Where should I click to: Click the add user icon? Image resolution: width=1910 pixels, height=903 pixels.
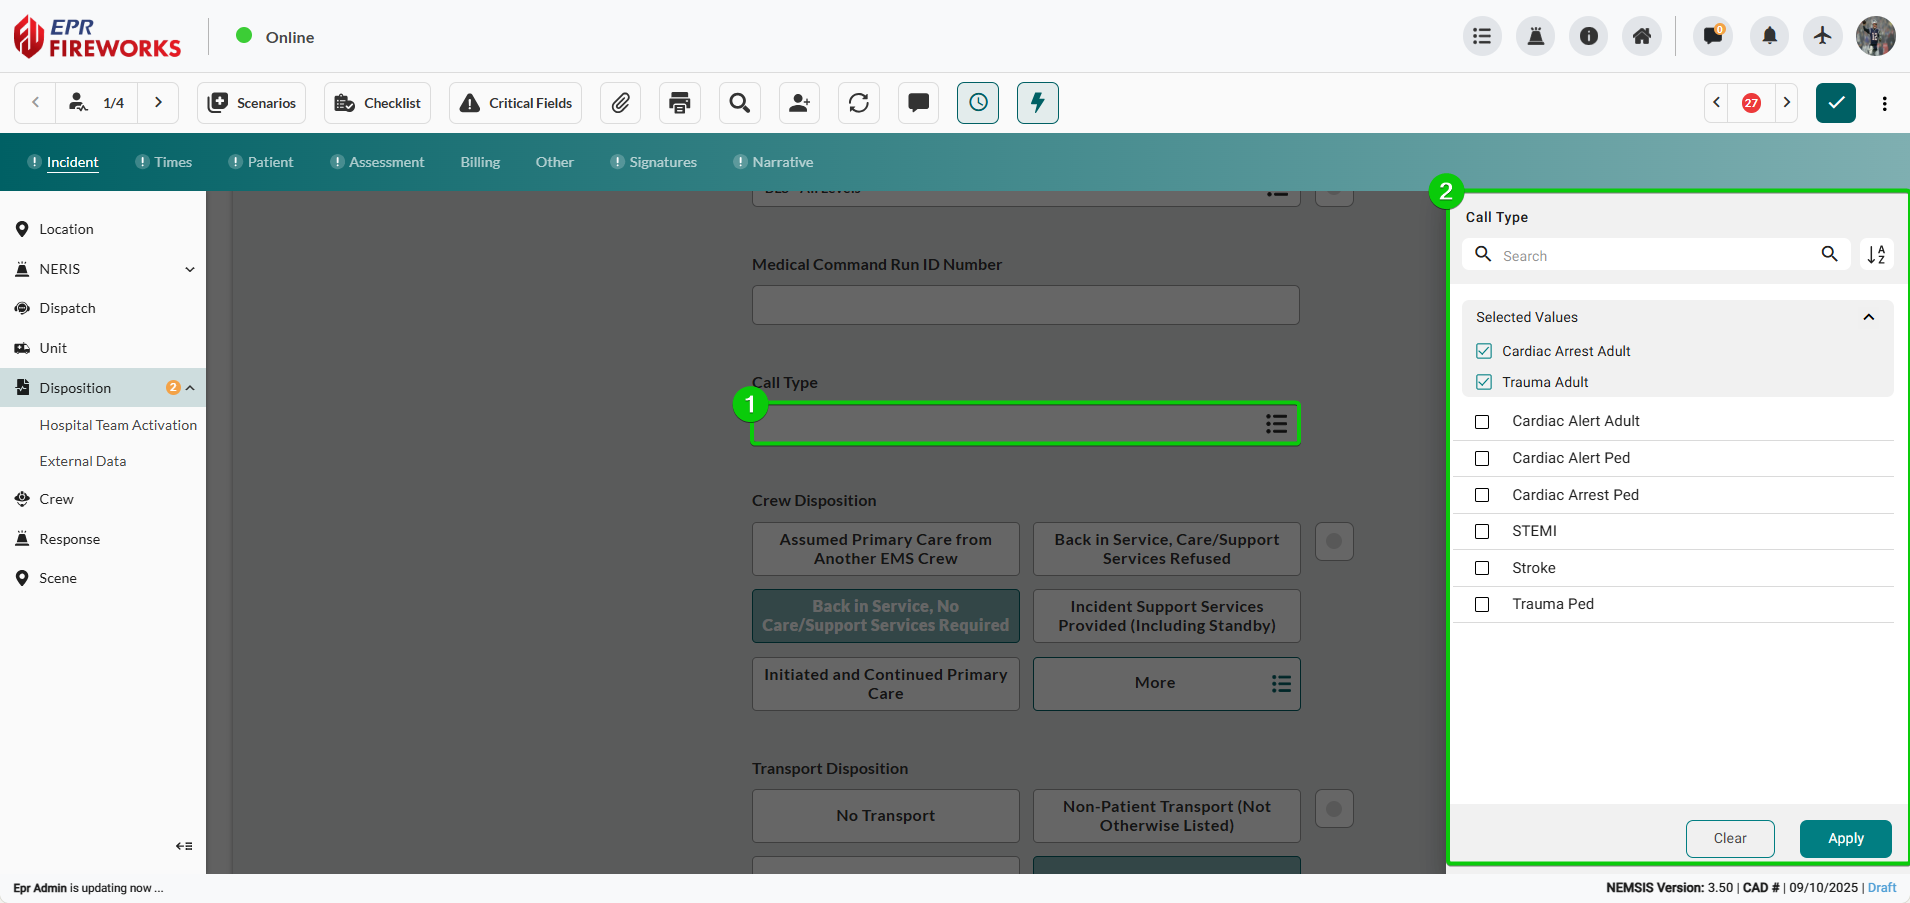(799, 103)
